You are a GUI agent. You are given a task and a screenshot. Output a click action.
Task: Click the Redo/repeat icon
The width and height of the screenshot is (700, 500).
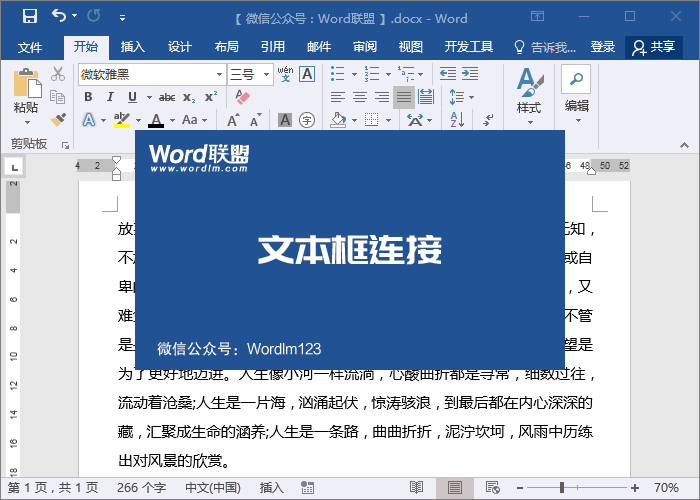(94, 16)
